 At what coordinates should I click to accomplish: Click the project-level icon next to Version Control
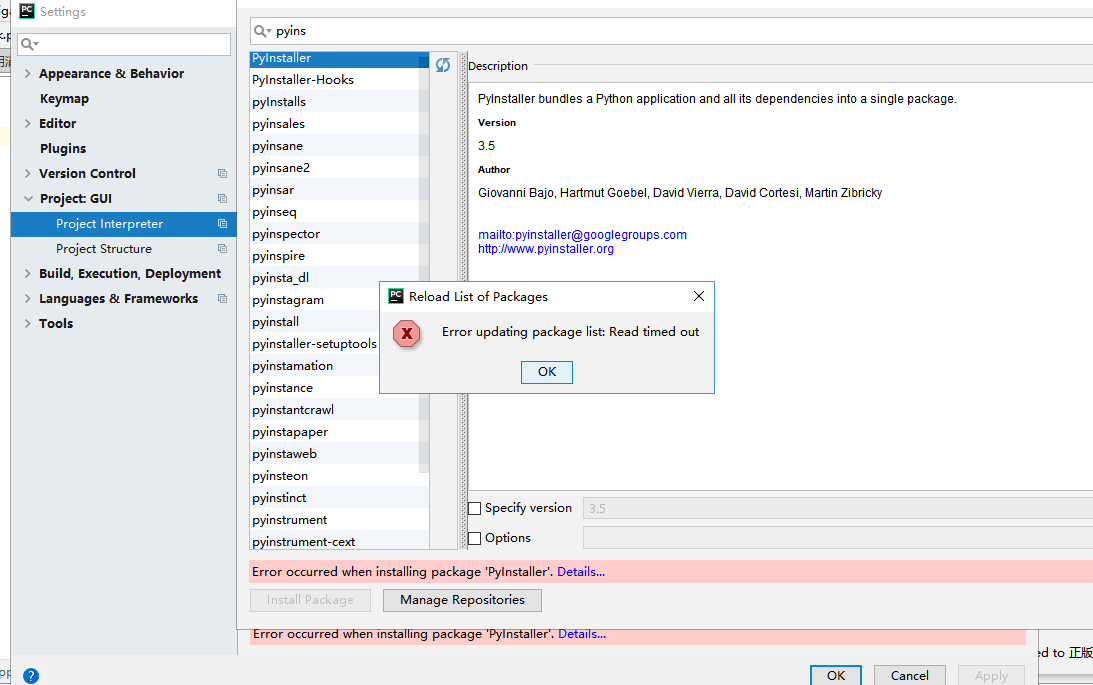pyautogui.click(x=222, y=174)
